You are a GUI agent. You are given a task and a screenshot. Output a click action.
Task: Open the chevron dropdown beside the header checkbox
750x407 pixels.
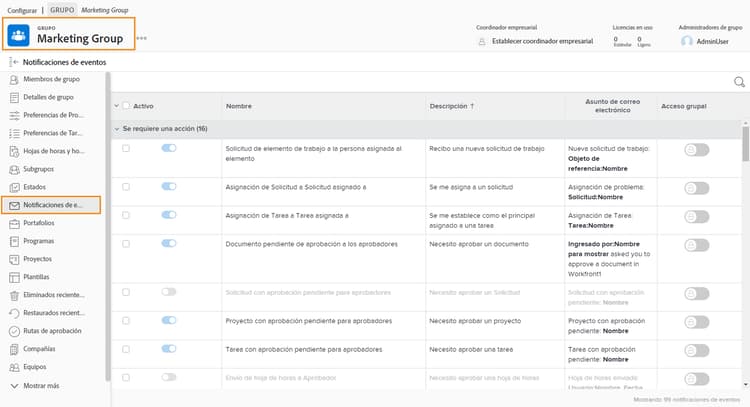[116, 106]
